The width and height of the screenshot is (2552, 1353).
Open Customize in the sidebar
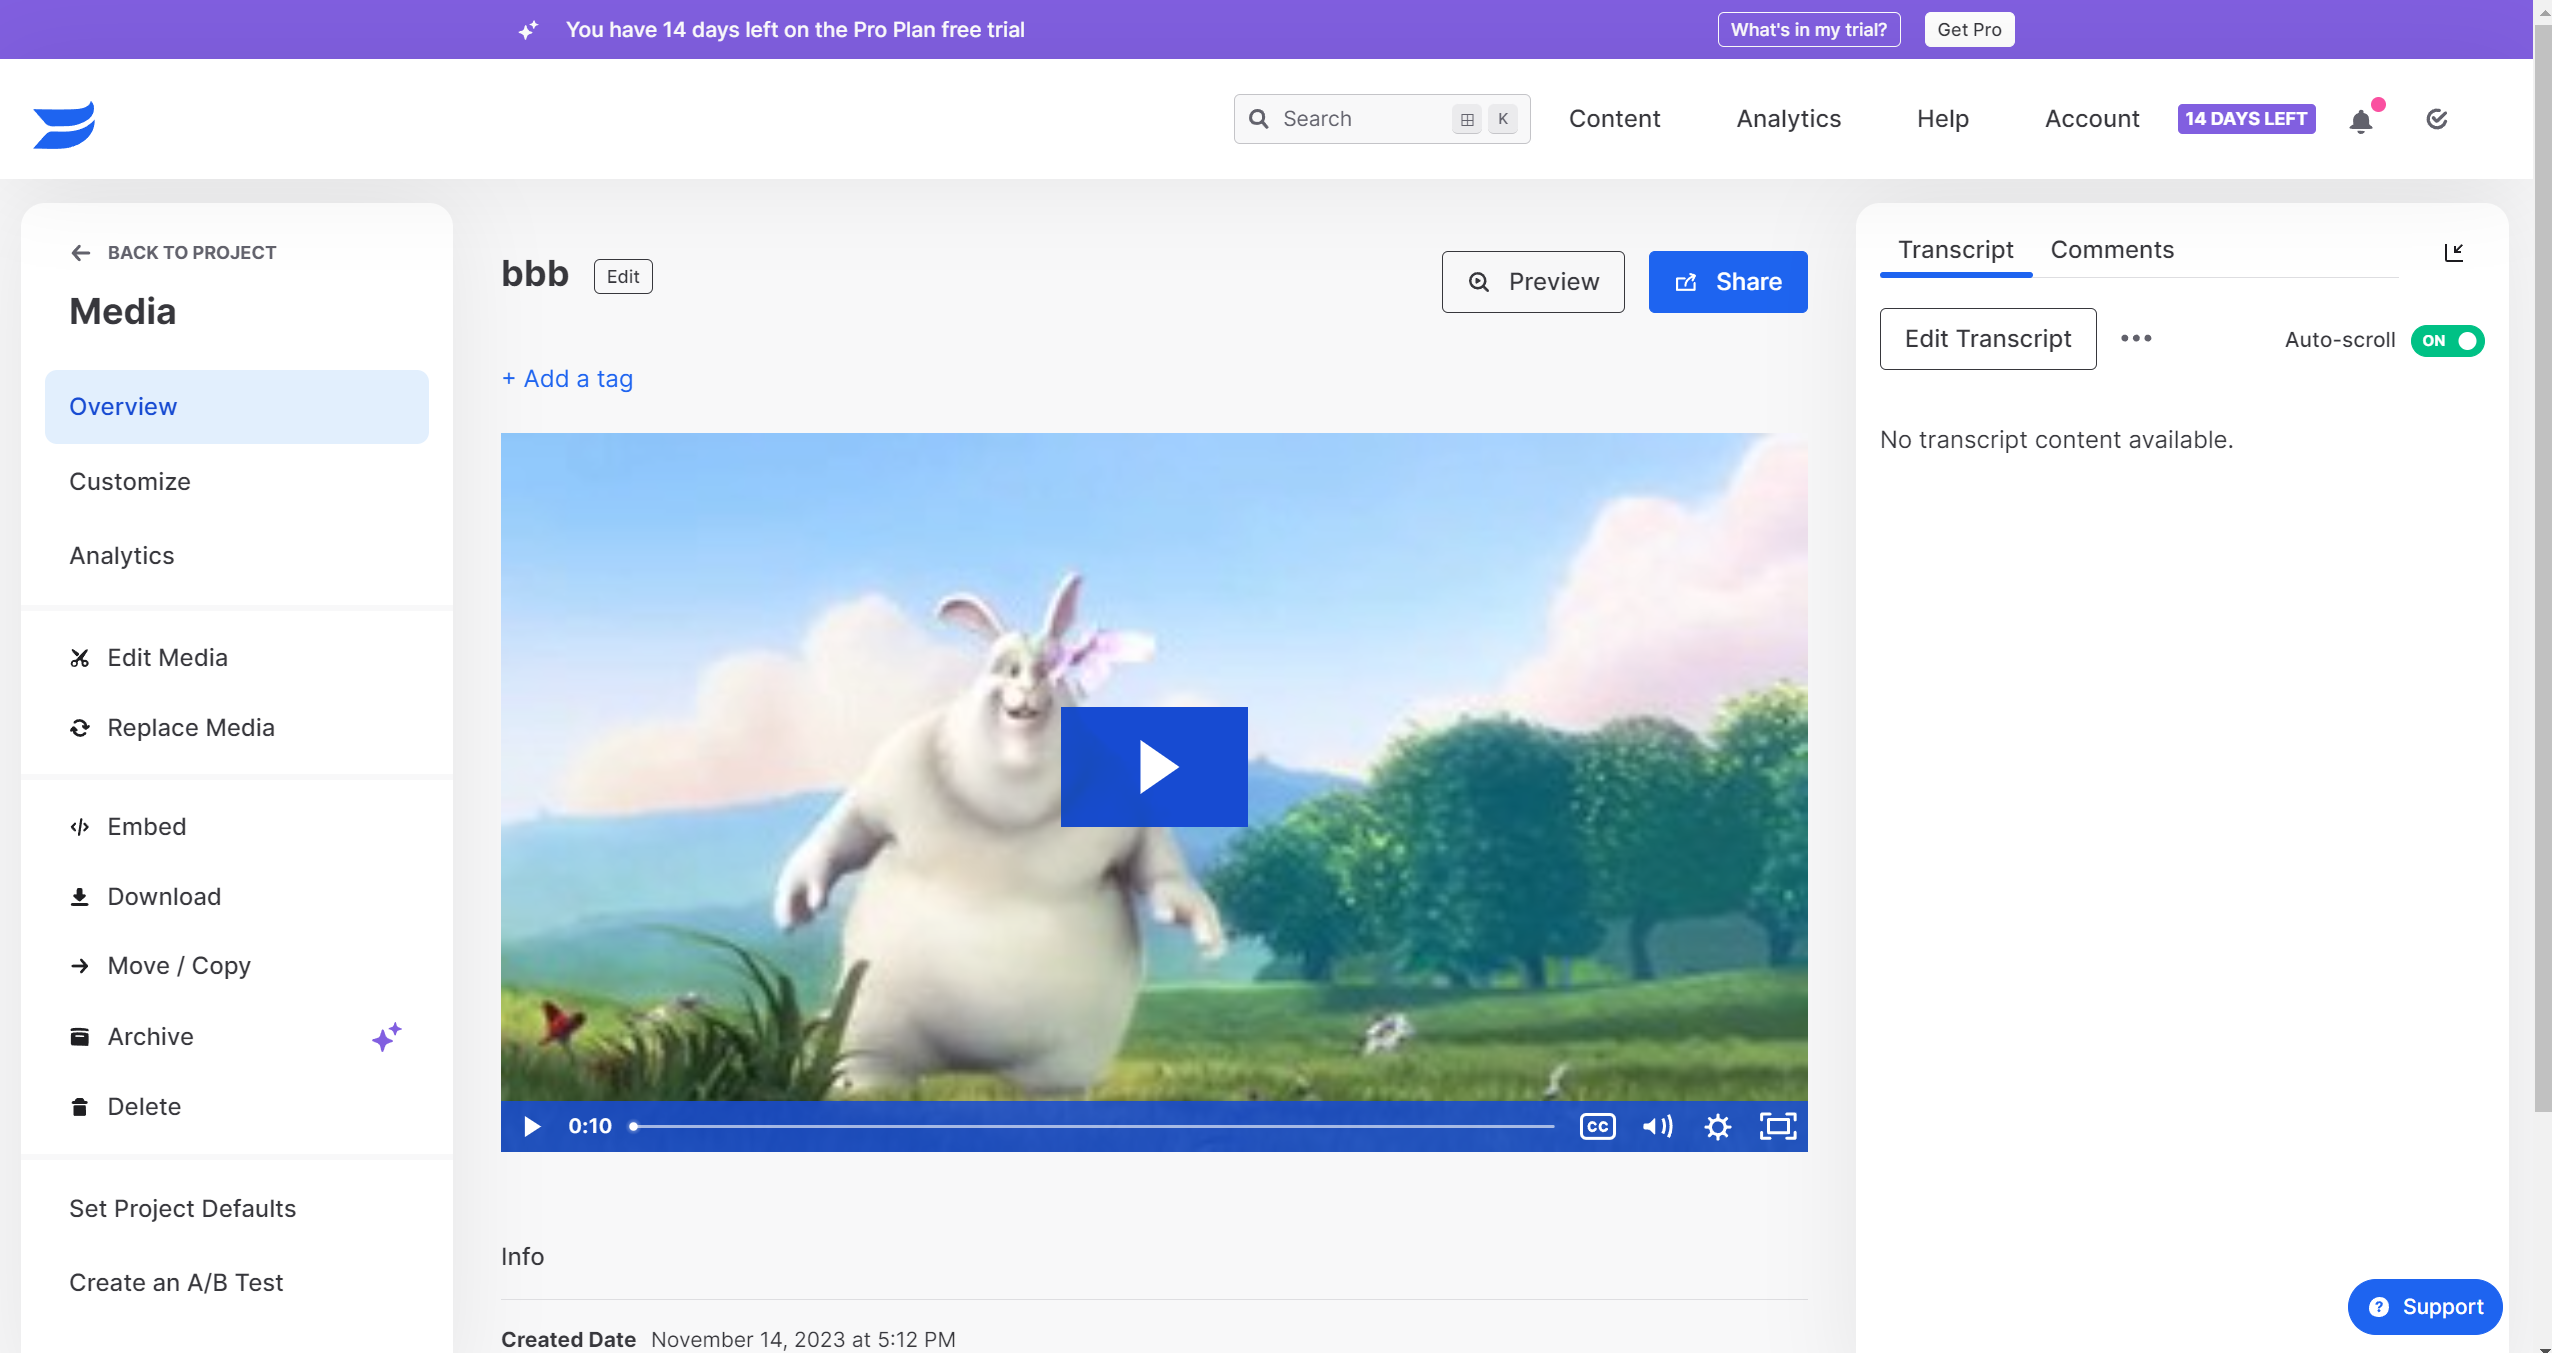130,482
